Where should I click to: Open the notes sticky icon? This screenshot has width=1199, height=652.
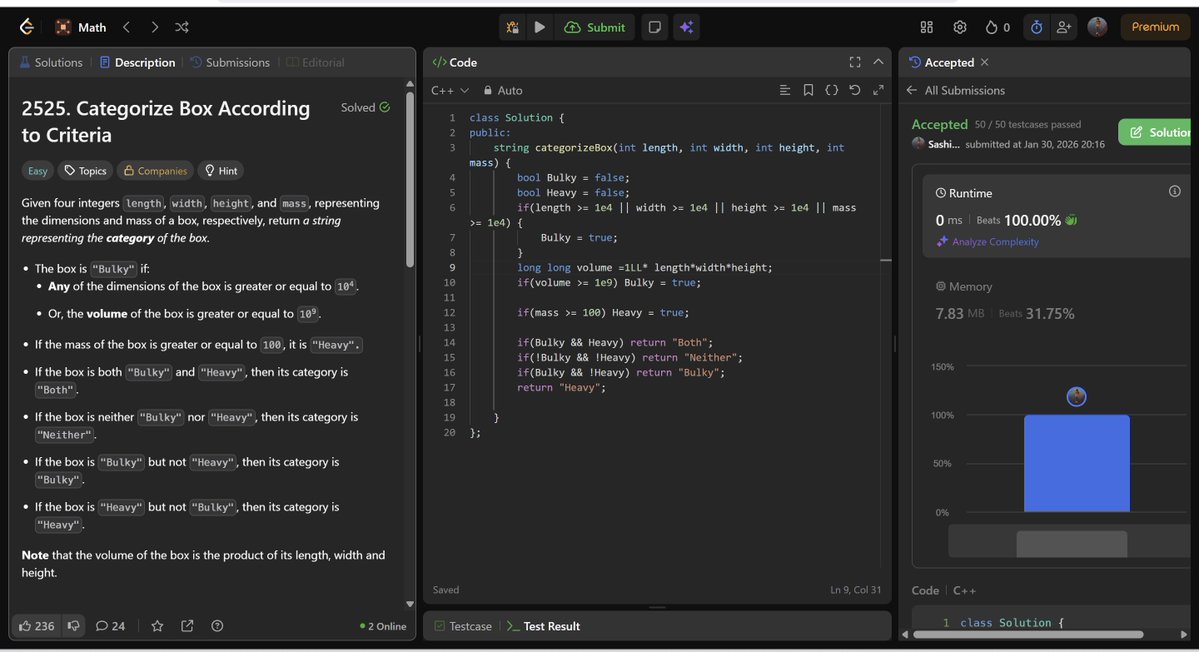[x=655, y=28]
